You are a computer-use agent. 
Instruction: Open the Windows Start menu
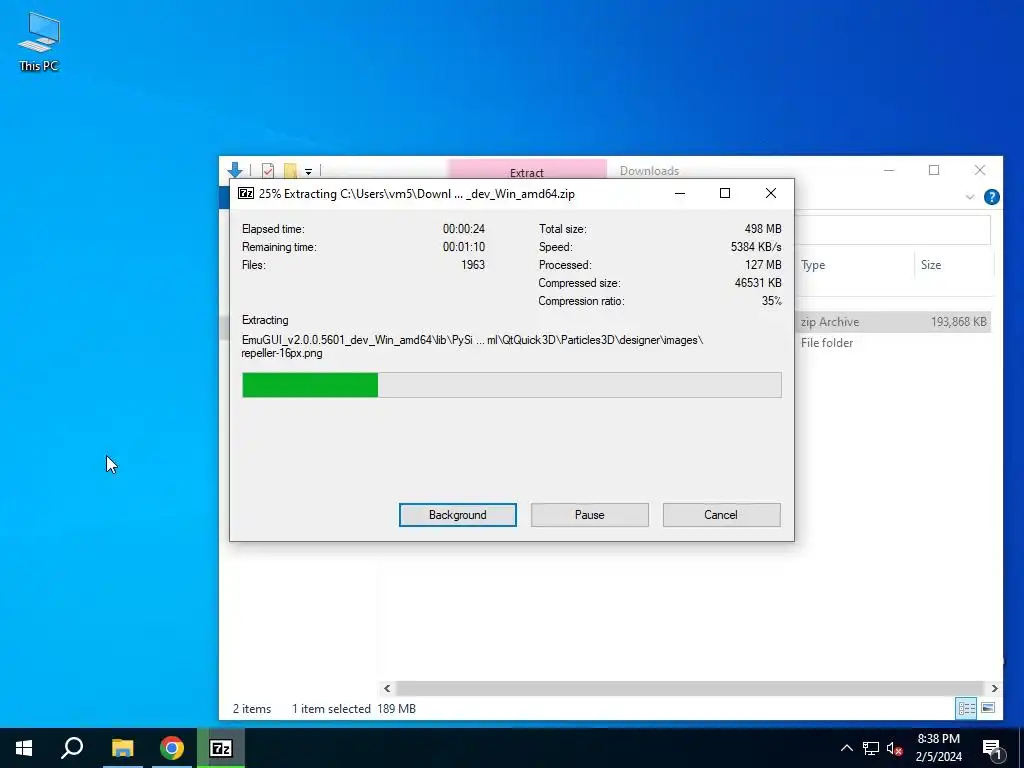pos(24,748)
